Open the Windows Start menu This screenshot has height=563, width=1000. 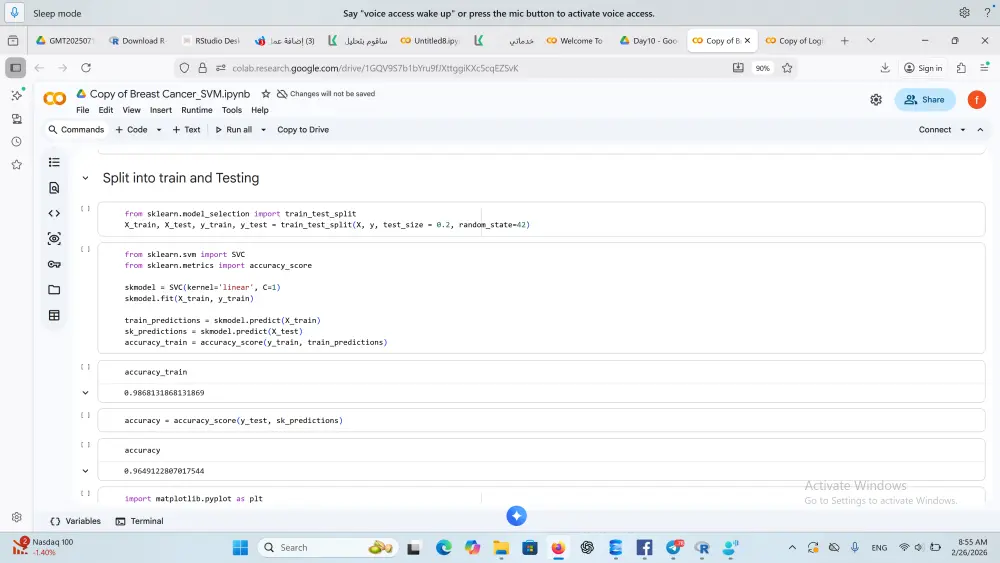point(240,548)
